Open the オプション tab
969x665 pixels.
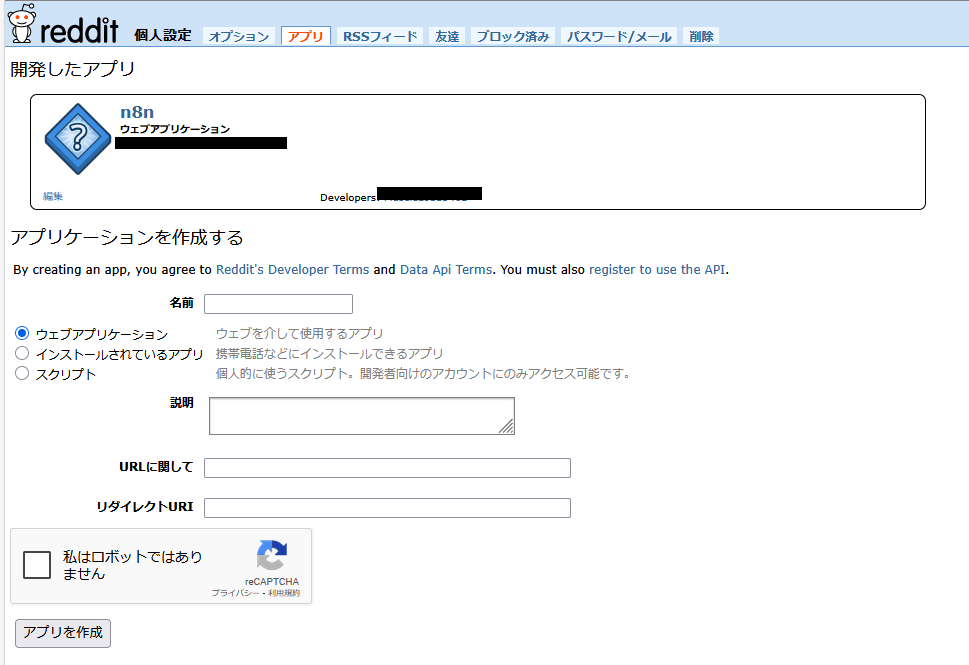pos(239,36)
